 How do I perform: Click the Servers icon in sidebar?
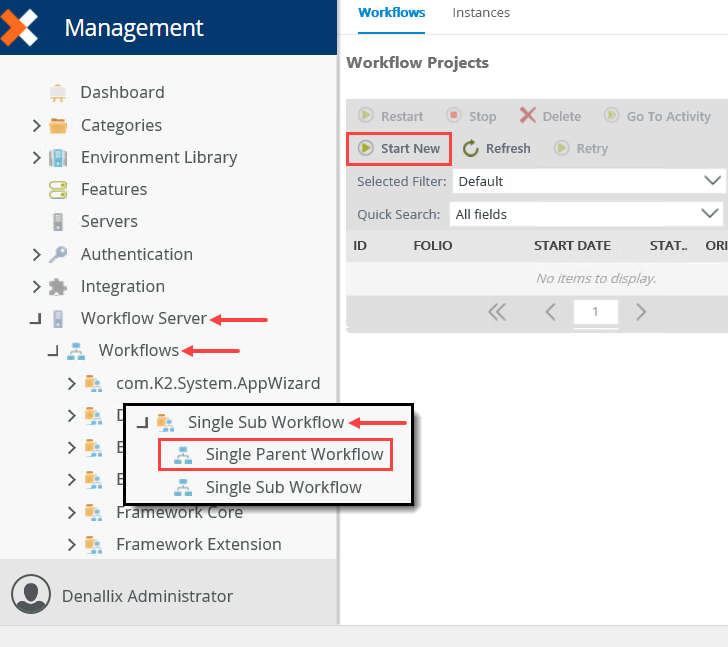click(x=58, y=221)
